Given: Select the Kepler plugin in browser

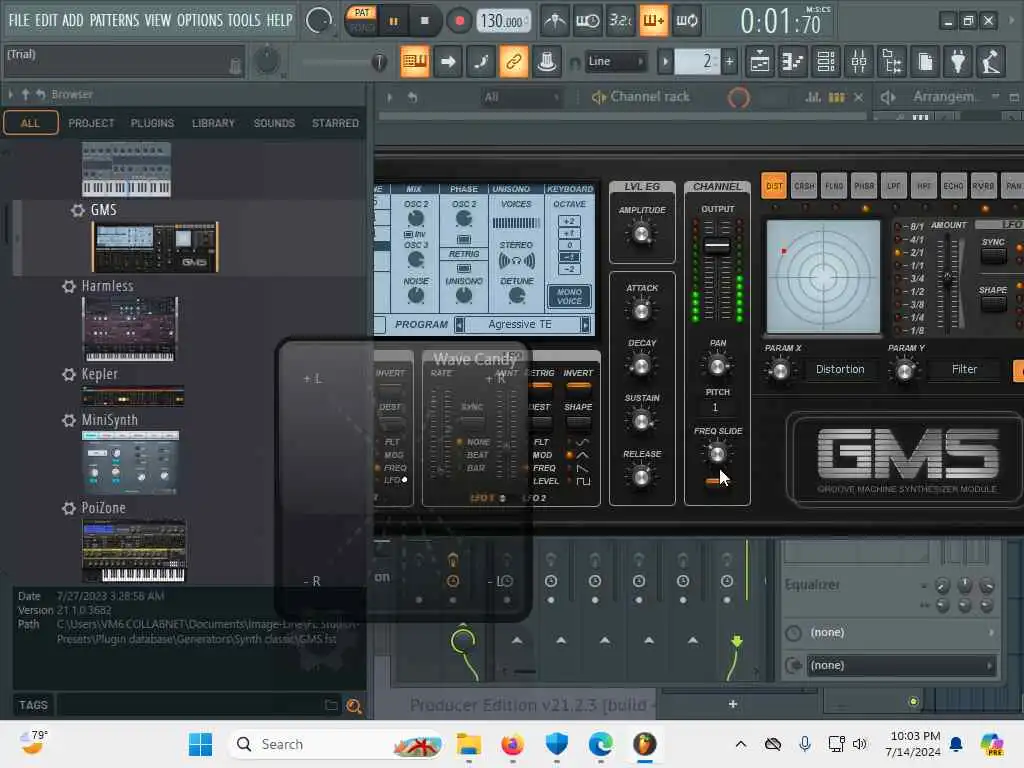Looking at the screenshot, I should tap(99, 374).
